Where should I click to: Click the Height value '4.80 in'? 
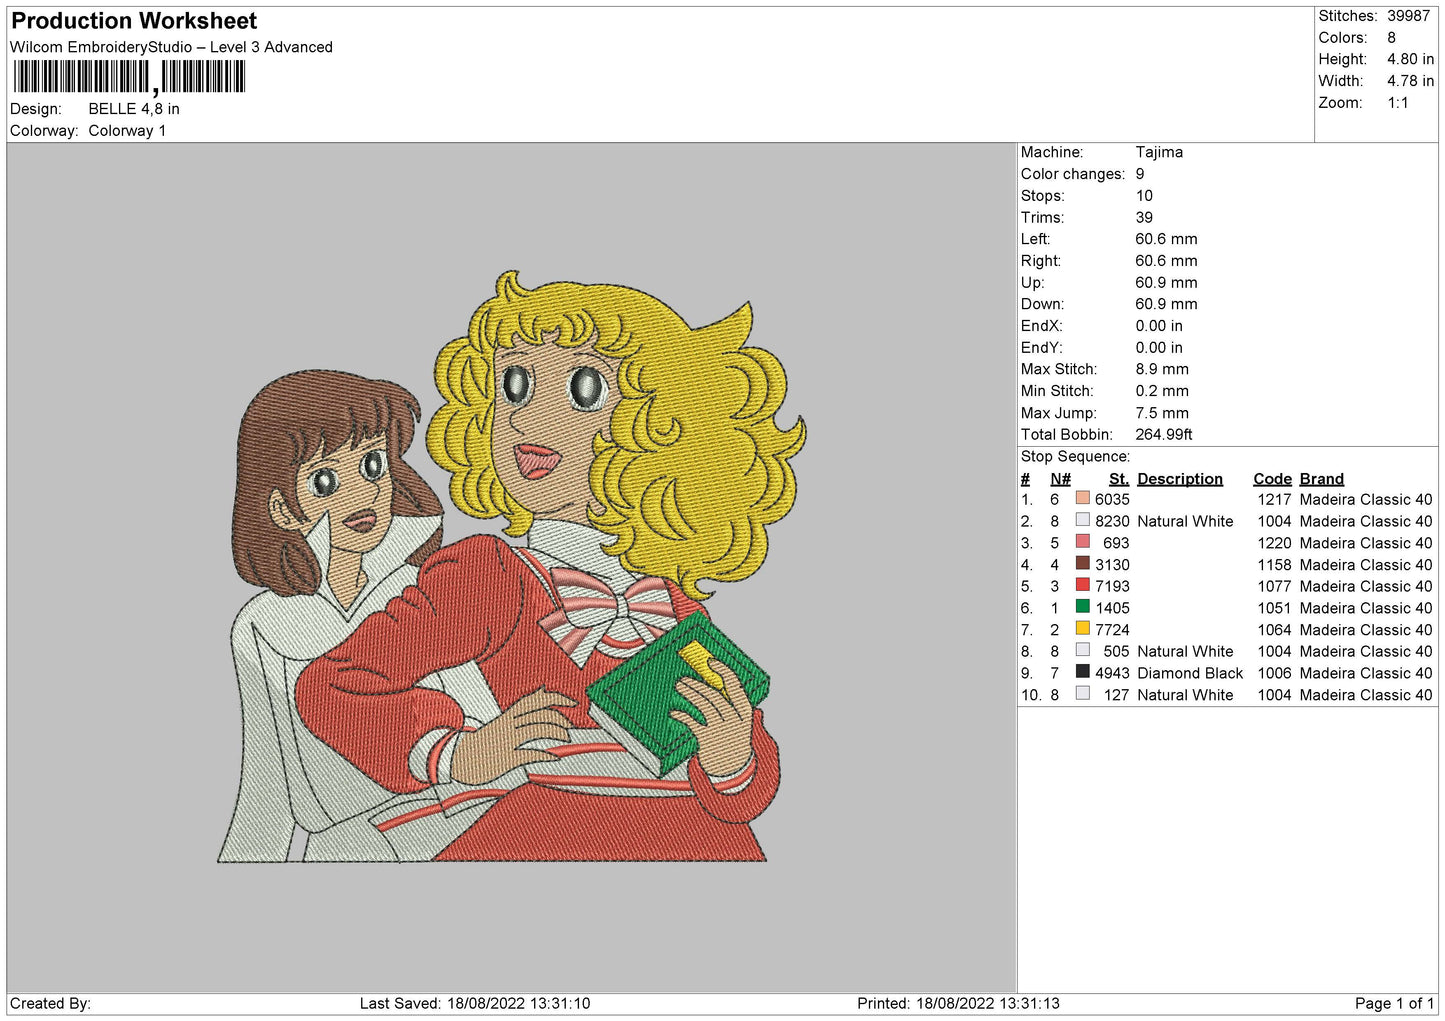coord(1410,59)
